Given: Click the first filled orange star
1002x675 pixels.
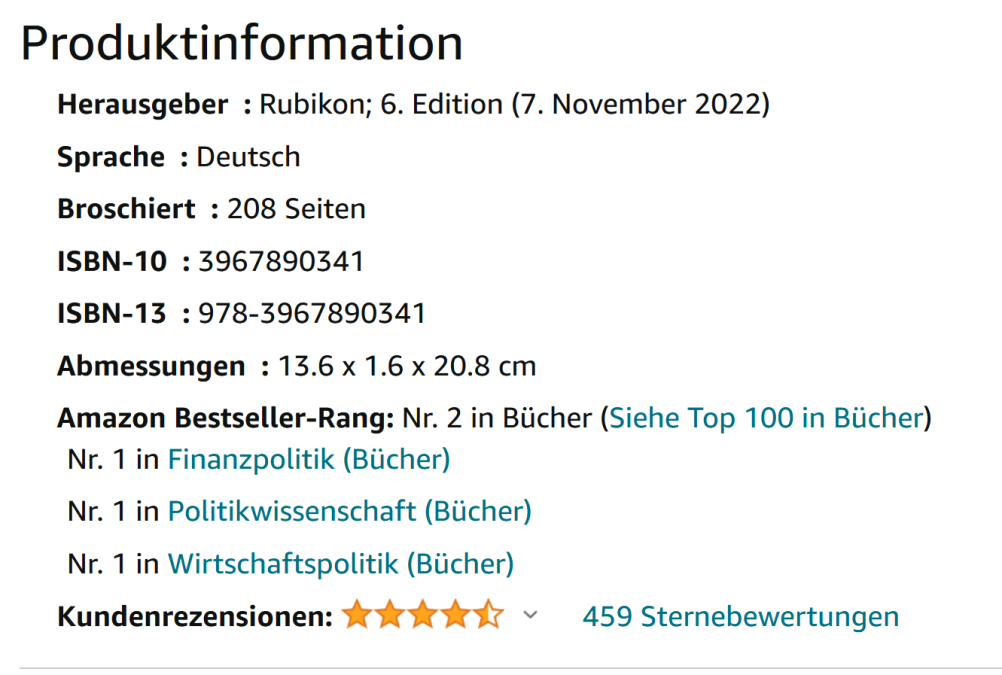Looking at the screenshot, I should [x=356, y=616].
